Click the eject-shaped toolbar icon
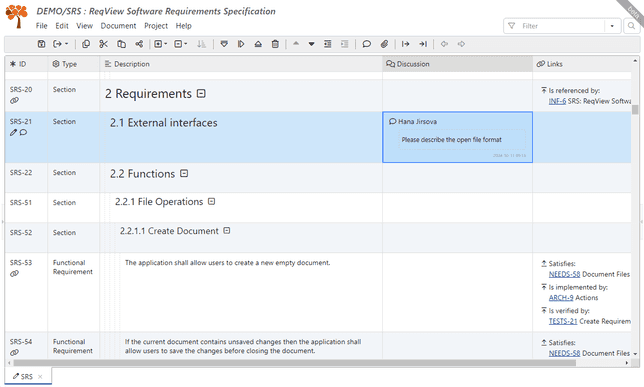Viewport: 644px width, 387px height. (258, 44)
